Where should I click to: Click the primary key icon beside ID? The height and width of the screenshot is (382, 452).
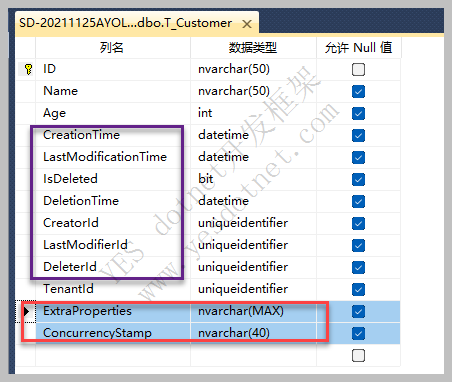pyautogui.click(x=28, y=69)
